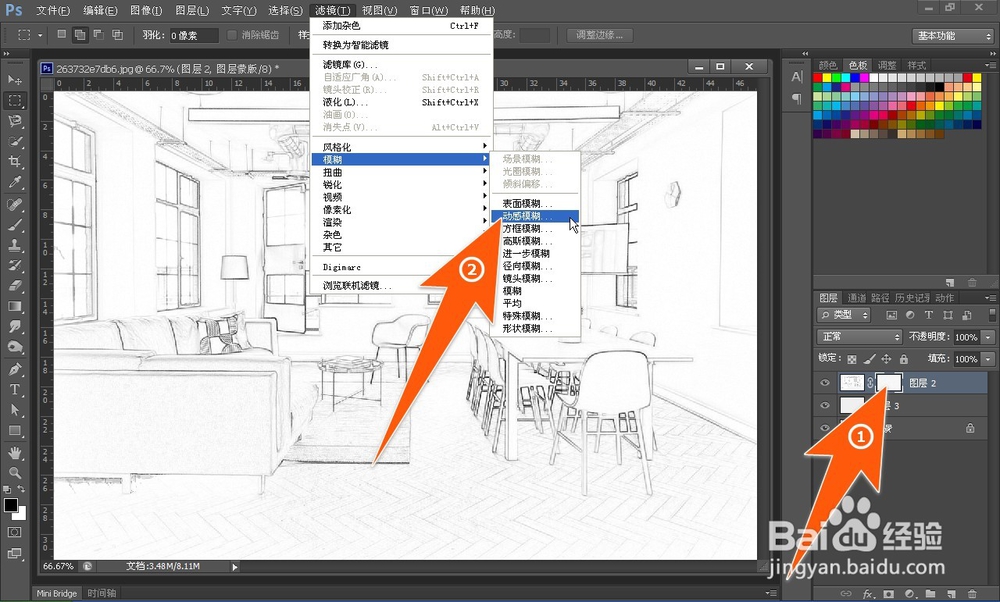Click Add to selection option icon
The height and width of the screenshot is (602, 1000).
[80, 34]
